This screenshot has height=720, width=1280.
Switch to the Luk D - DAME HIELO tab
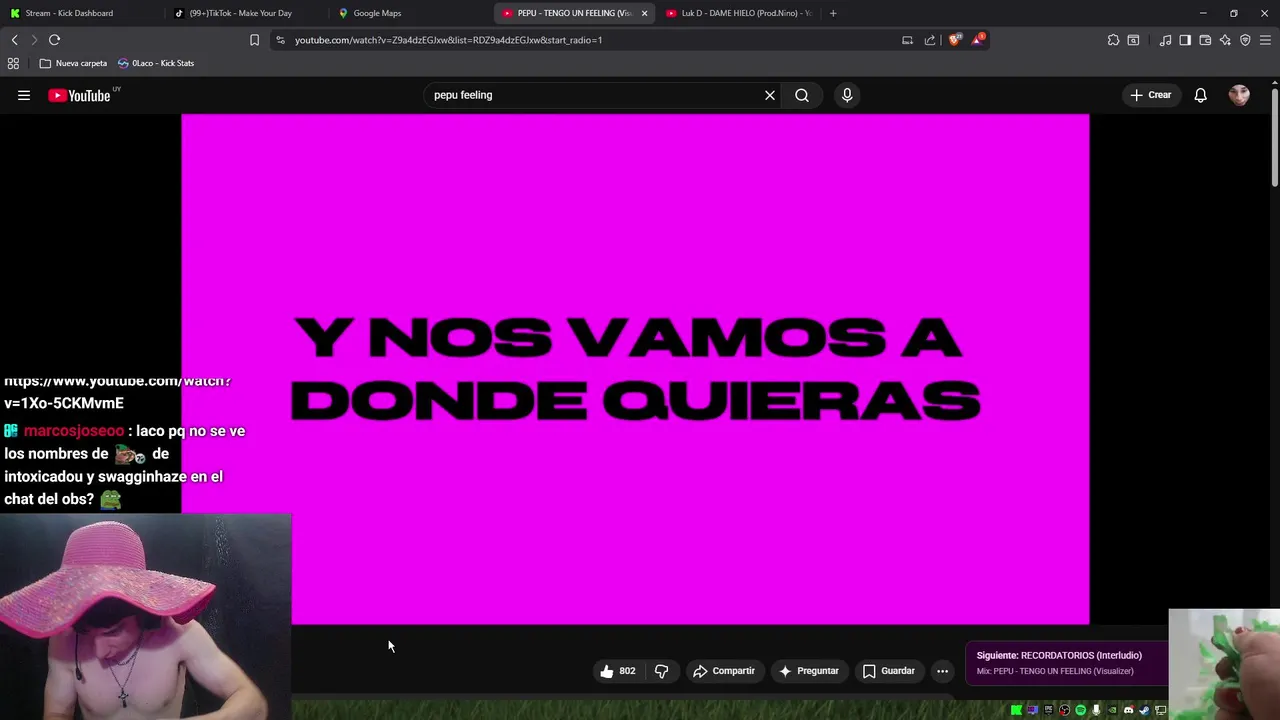(x=740, y=13)
